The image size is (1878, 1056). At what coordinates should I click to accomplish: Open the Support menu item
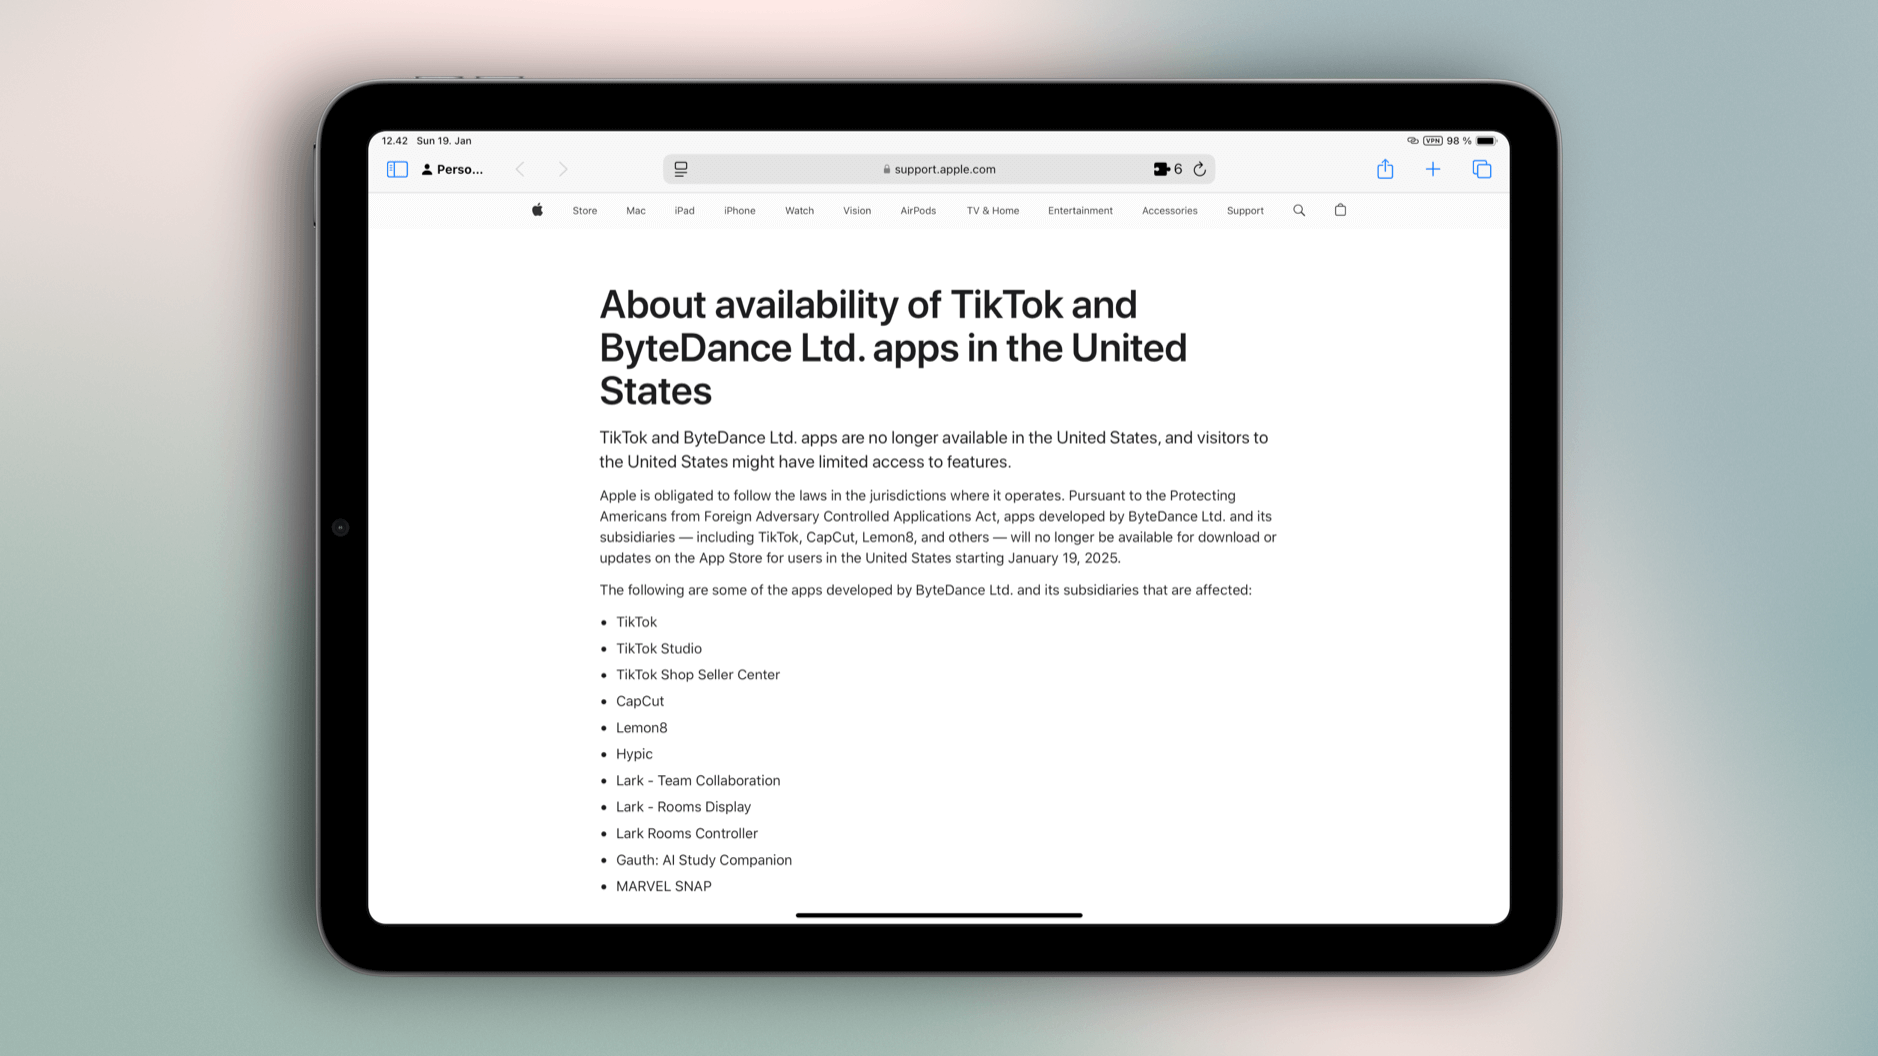click(1245, 211)
